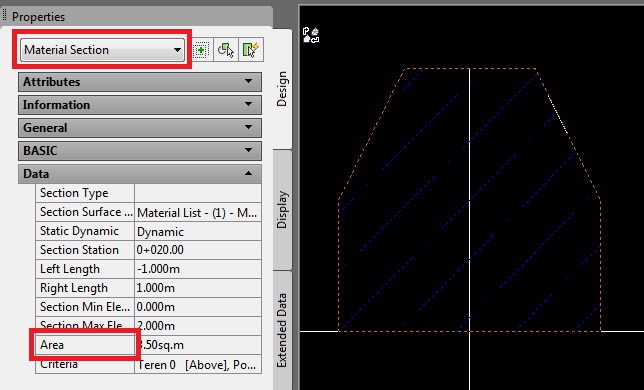Click the viewport control icon in drawing corner
The image size is (644, 390).
310,35
